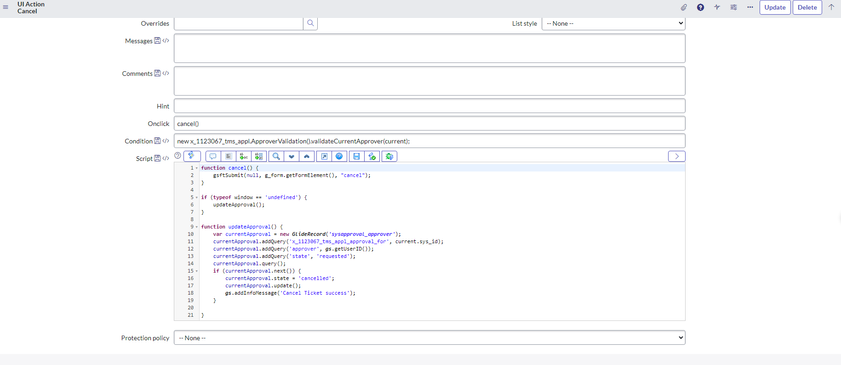
Task: Click the disk icon beside Condition label
Action: (x=158, y=141)
